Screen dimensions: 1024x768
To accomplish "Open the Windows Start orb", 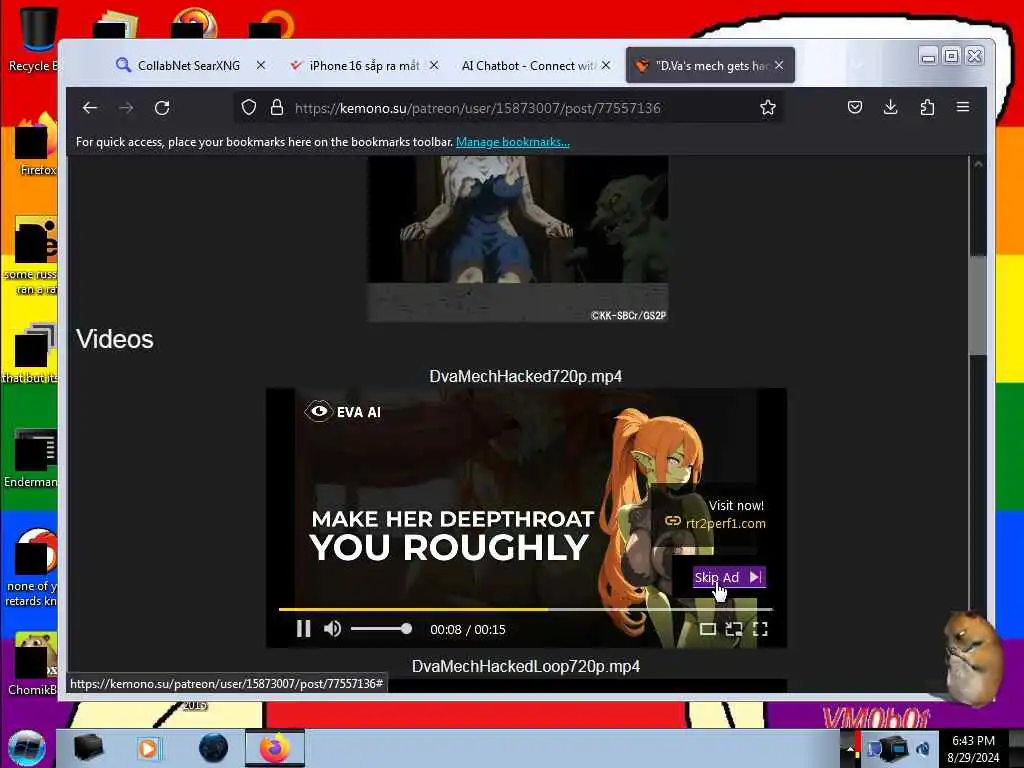I will (26, 748).
